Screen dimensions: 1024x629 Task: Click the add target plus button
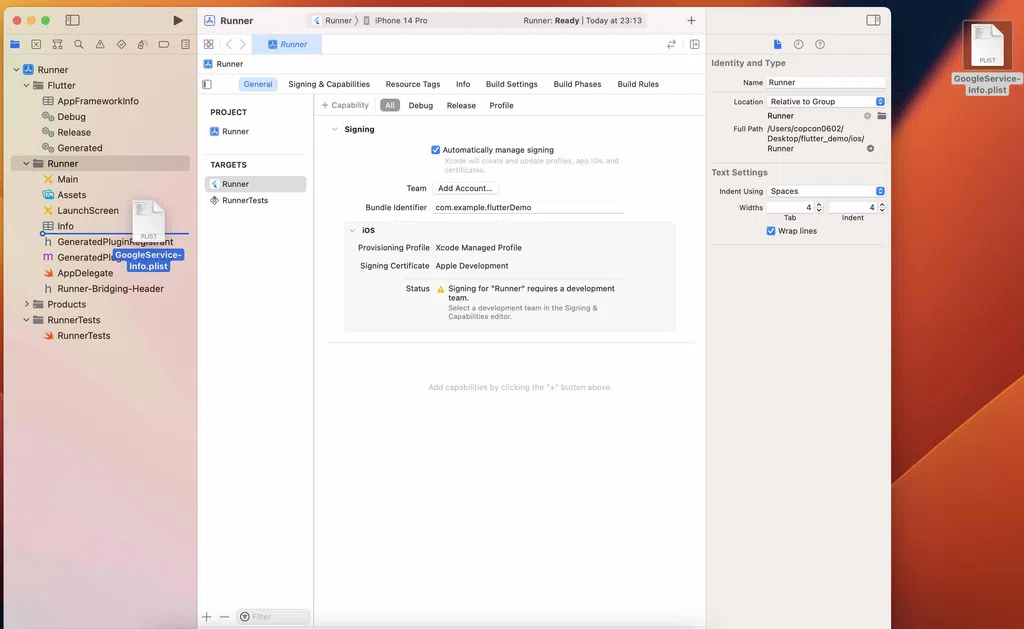206,617
